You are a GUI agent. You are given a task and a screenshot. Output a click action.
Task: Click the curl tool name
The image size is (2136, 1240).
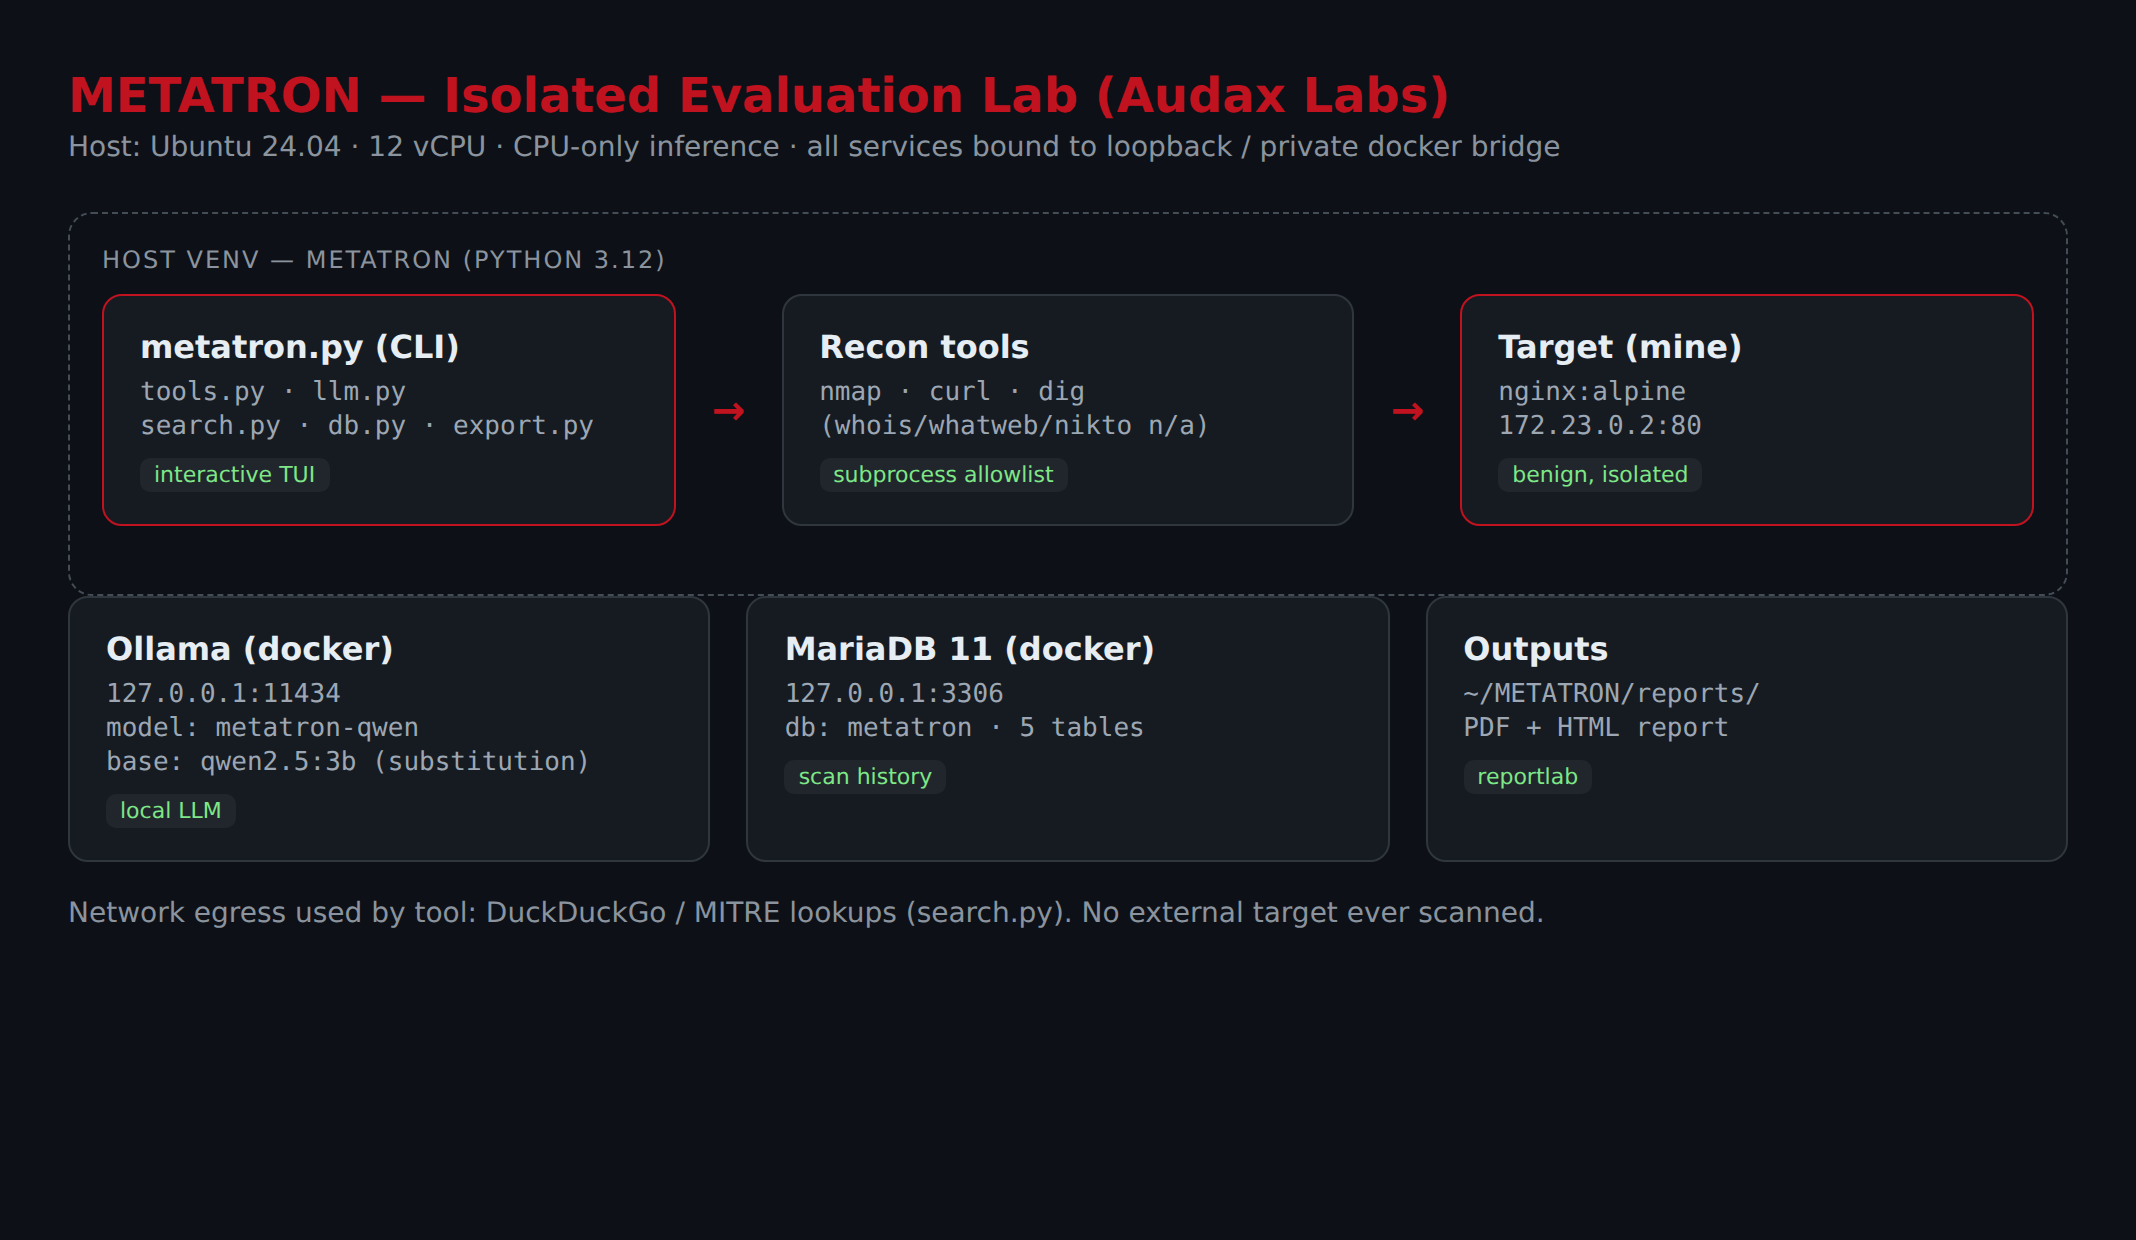[960, 391]
